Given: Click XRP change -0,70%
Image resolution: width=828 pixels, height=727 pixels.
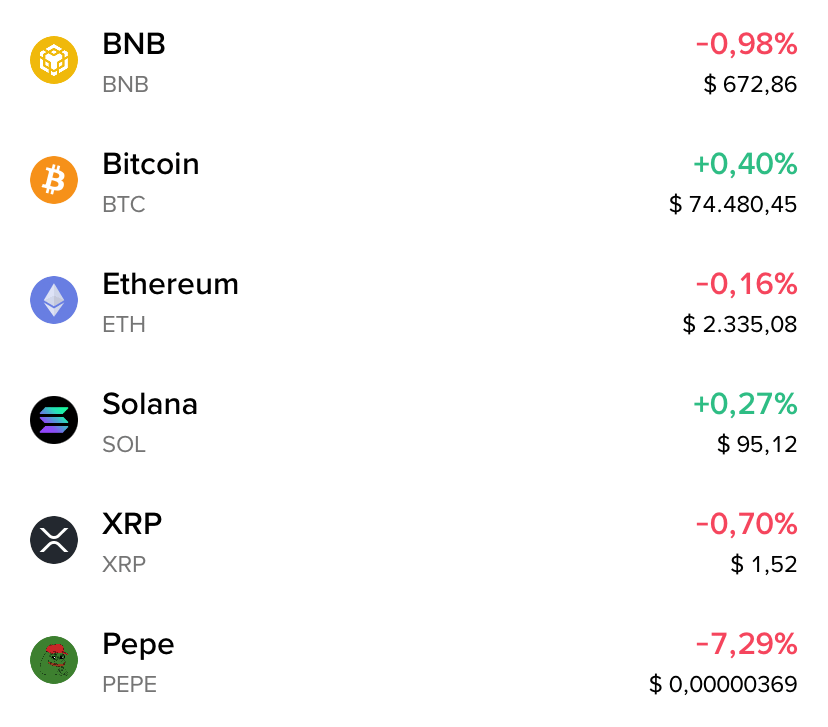Looking at the screenshot, I should click(x=747, y=524).
